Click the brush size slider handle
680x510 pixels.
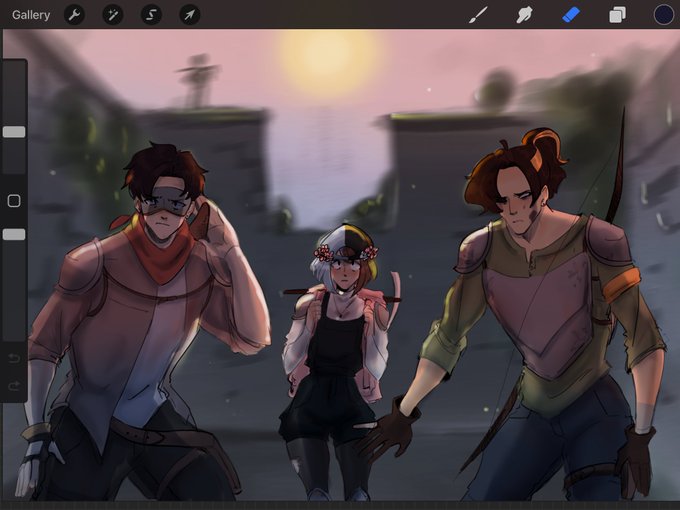pos(14,132)
